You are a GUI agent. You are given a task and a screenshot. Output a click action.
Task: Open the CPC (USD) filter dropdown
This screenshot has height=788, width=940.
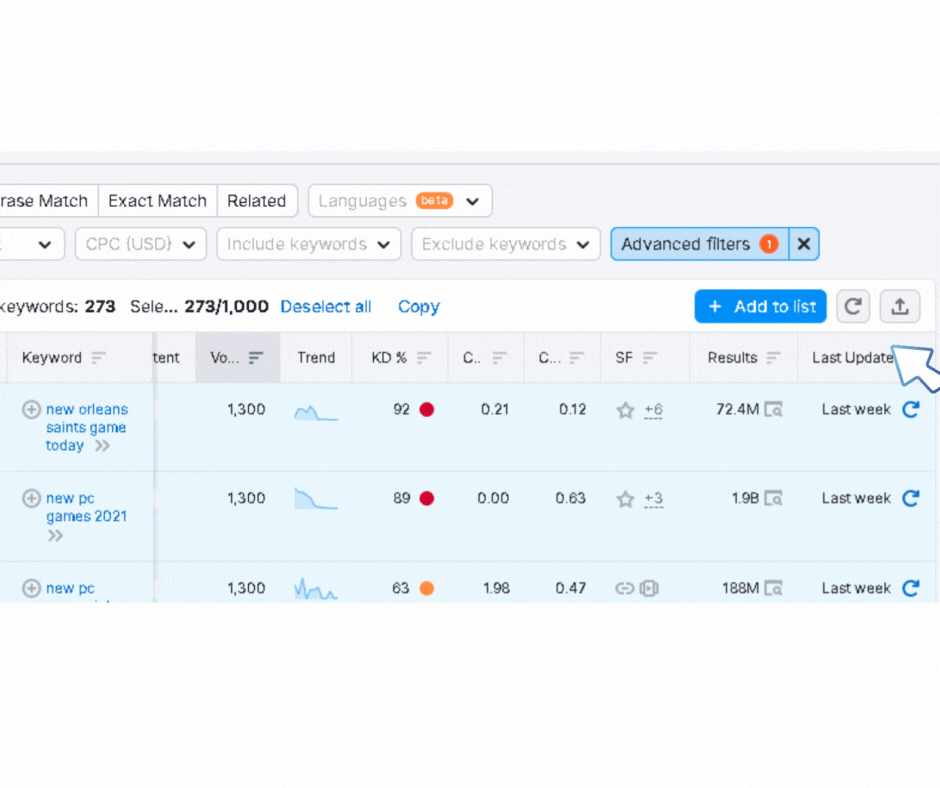(x=141, y=244)
